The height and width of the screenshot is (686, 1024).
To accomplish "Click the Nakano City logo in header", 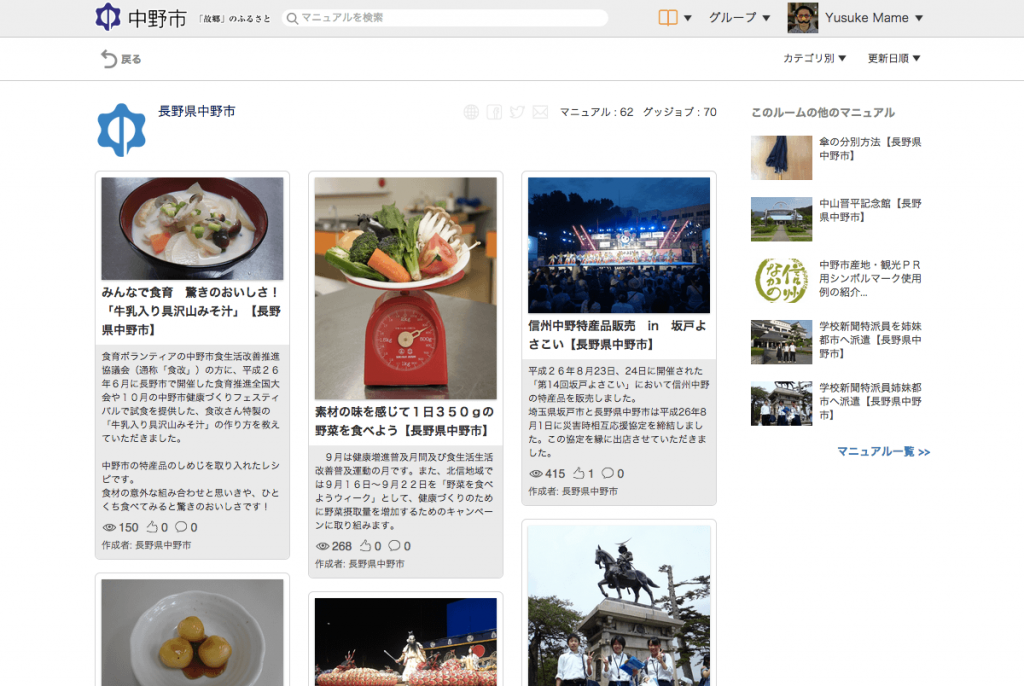I will point(108,17).
